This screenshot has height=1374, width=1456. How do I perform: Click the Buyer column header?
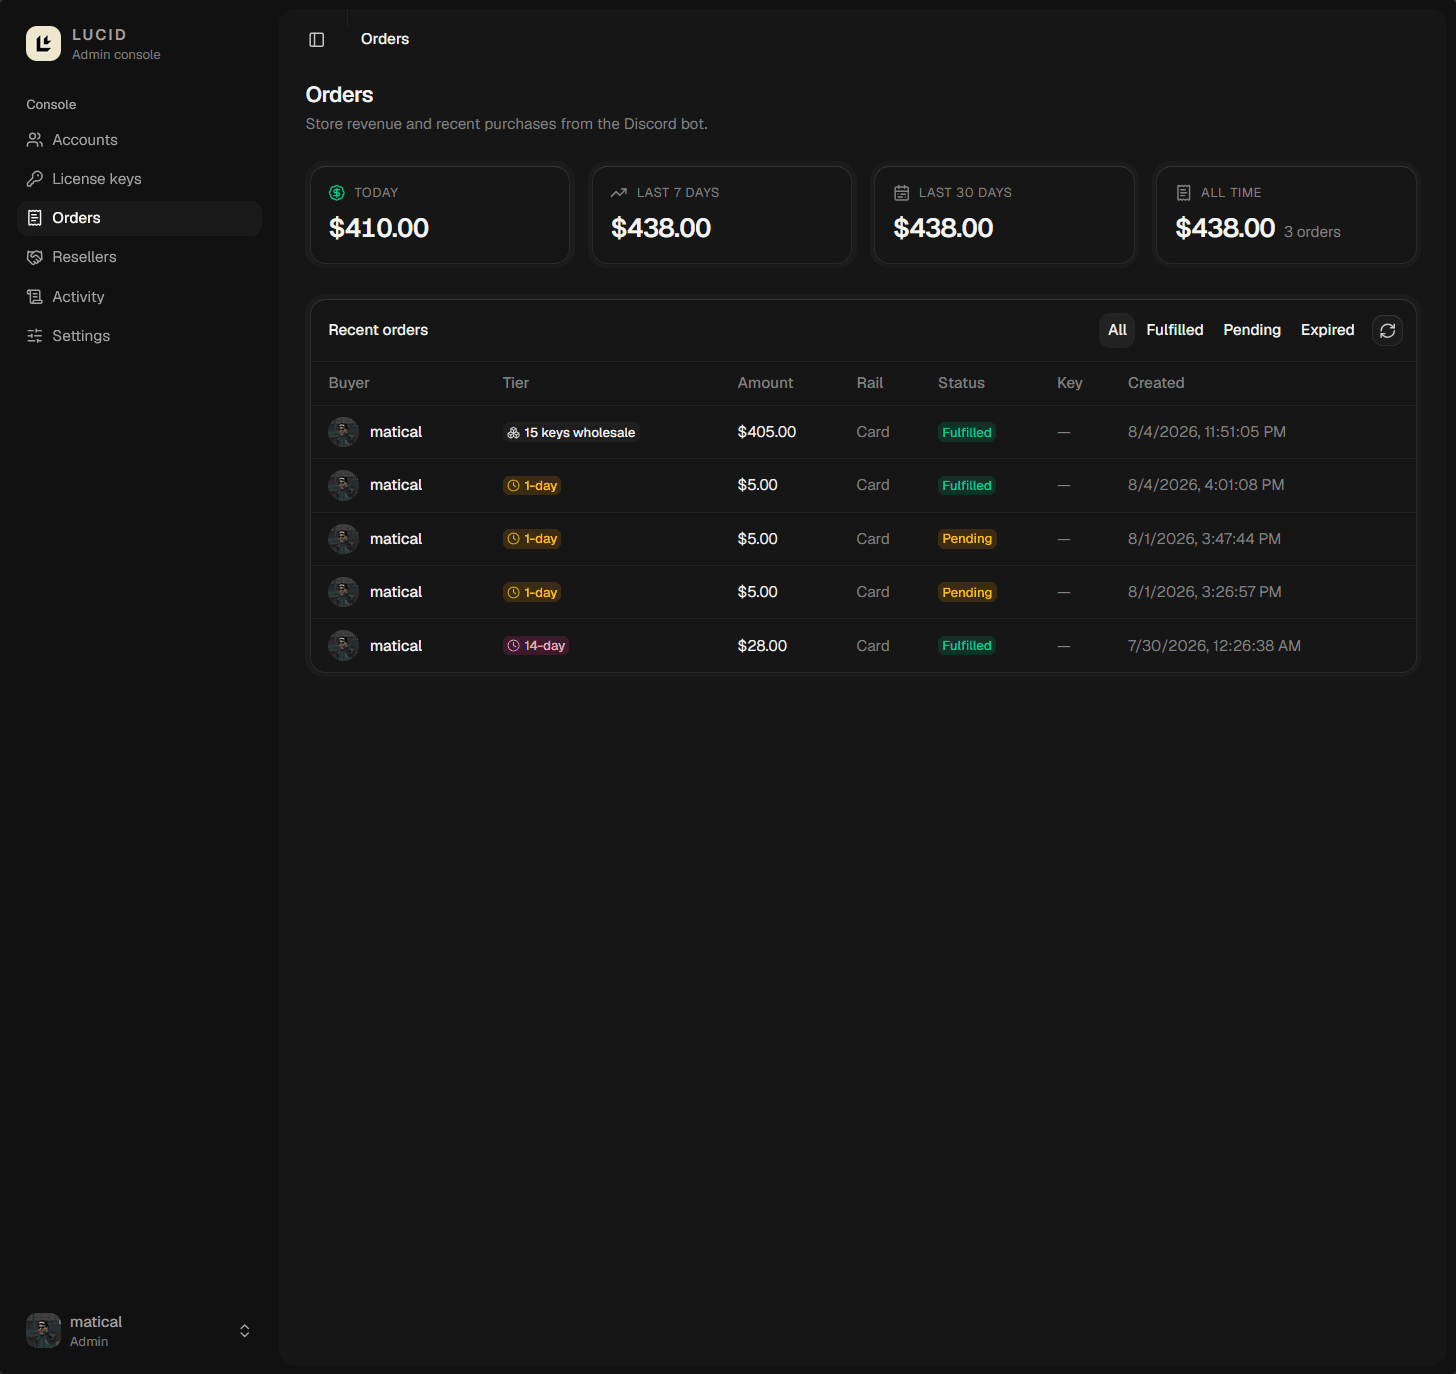349,383
